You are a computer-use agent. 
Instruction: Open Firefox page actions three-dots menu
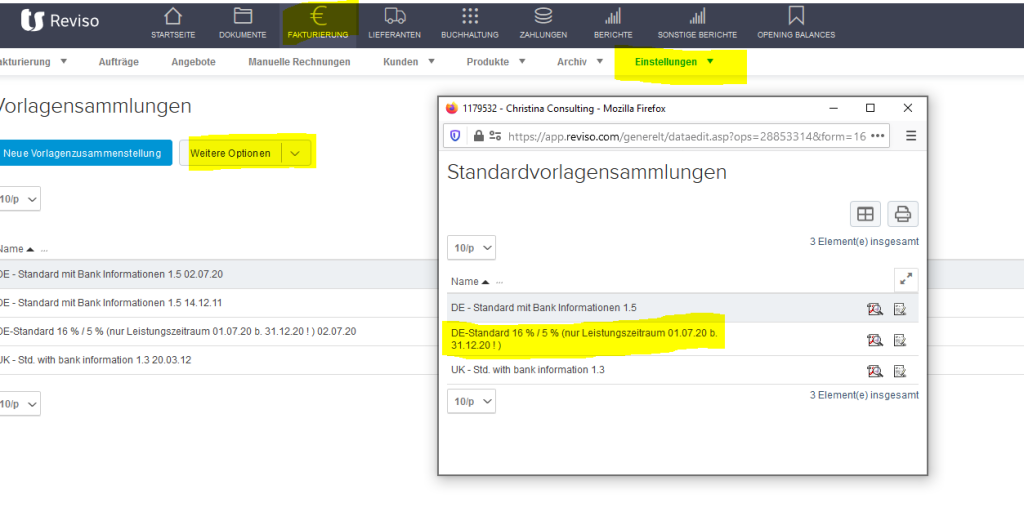pyautogui.click(x=878, y=136)
